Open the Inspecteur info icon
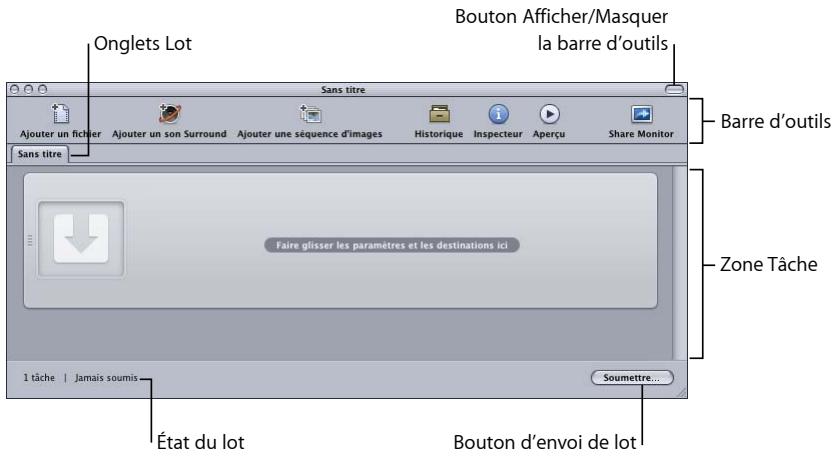This screenshot has width=835, height=459. [x=499, y=115]
